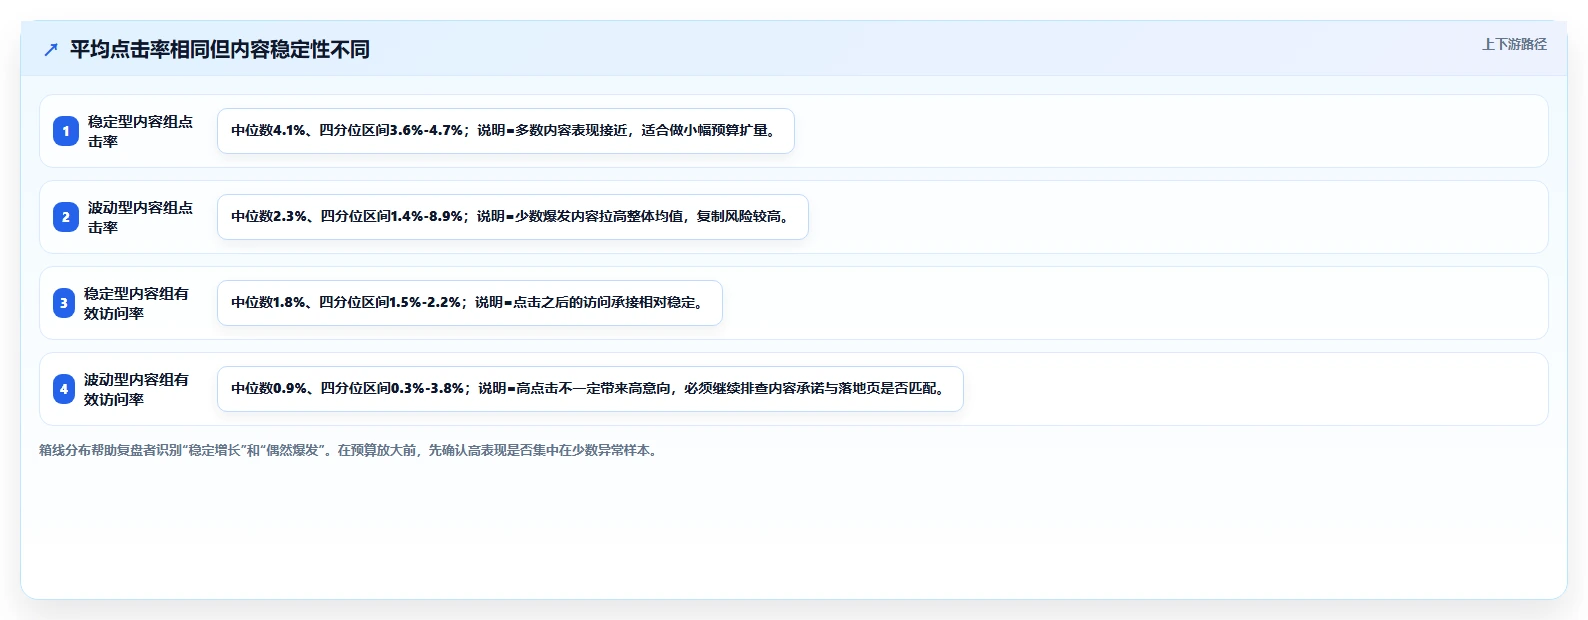Click the arrow icon beside the title 平均点击率相同但内容稳定性不同
This screenshot has height=620, width=1588.
[51, 49]
